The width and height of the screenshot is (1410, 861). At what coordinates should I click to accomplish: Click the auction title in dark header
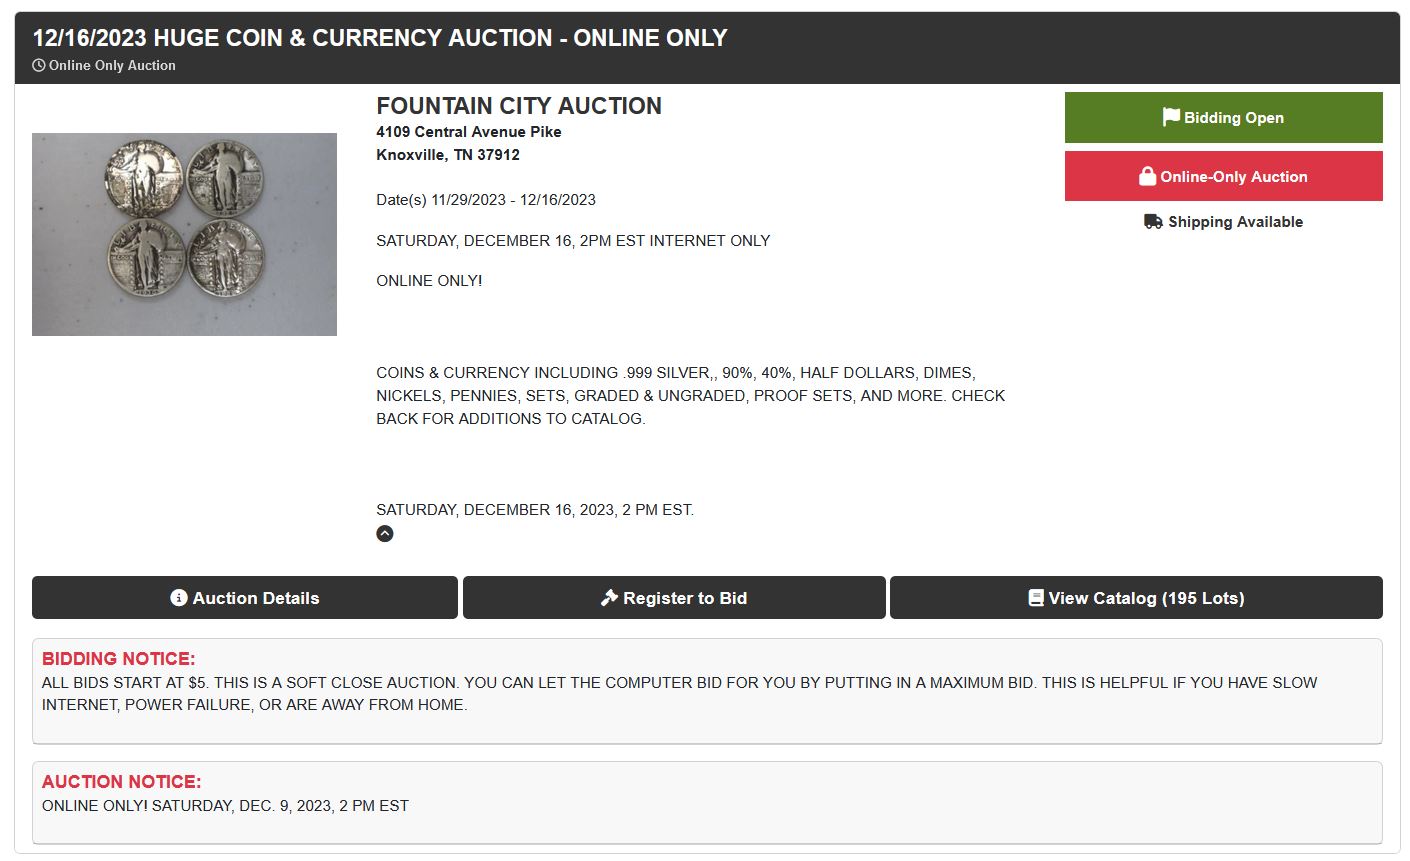tap(380, 38)
